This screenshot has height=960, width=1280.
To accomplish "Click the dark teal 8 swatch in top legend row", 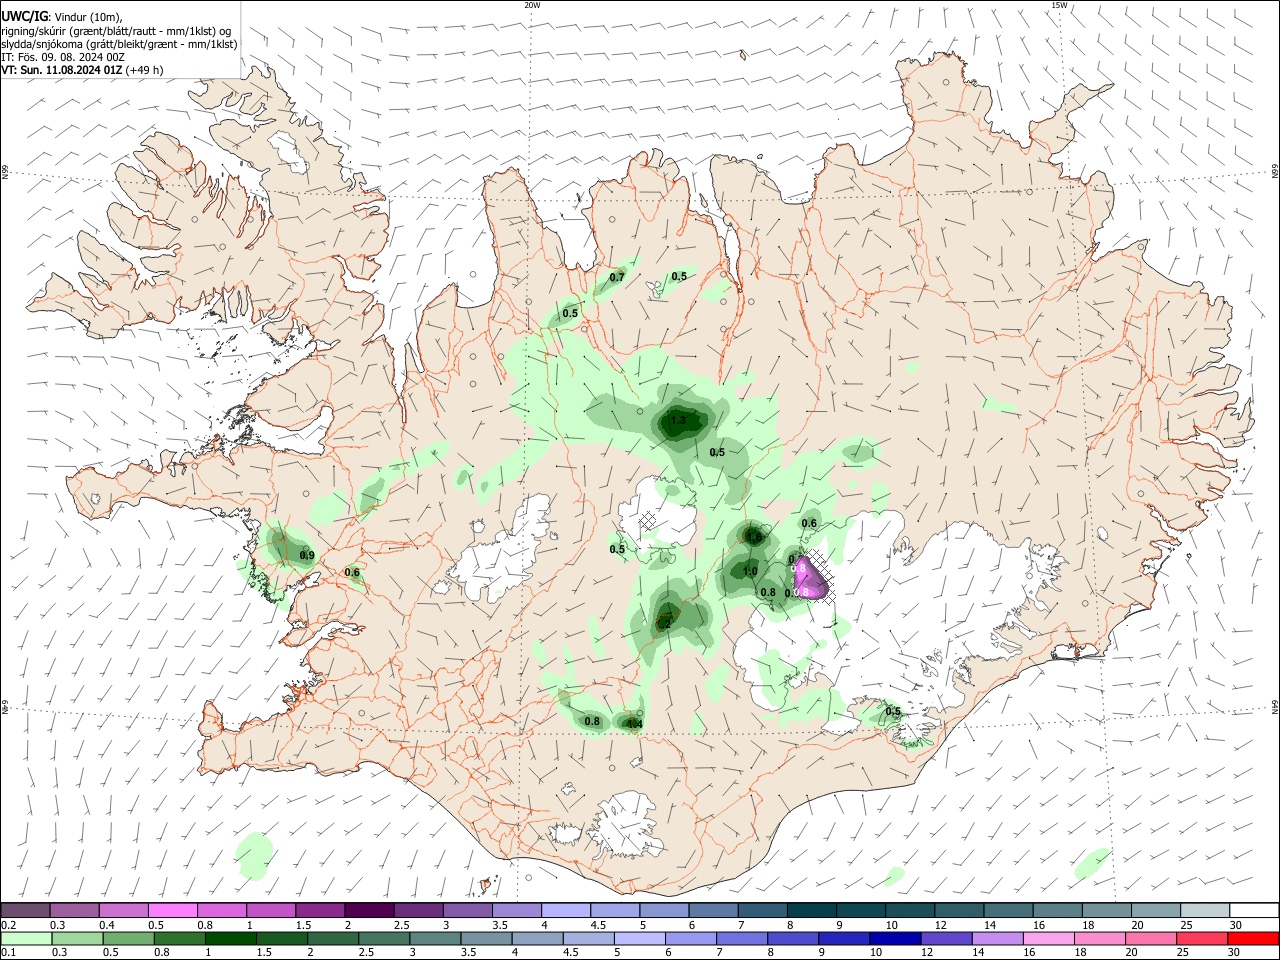I will tap(813, 910).
